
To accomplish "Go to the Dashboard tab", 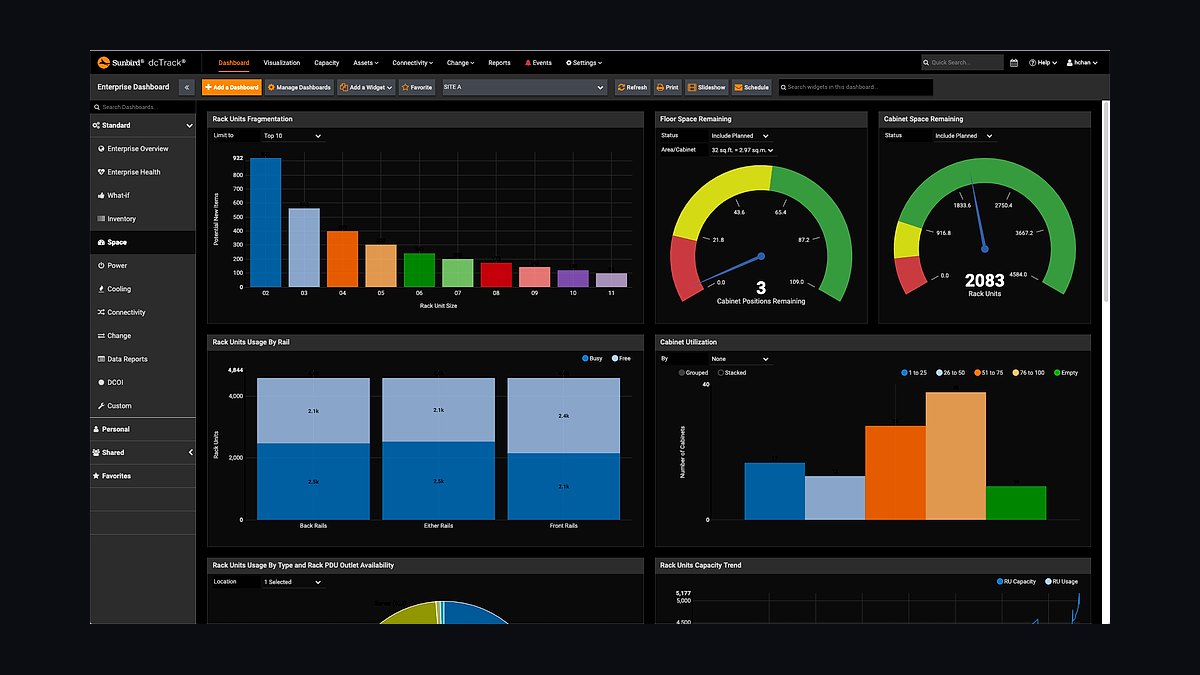I will (x=234, y=62).
